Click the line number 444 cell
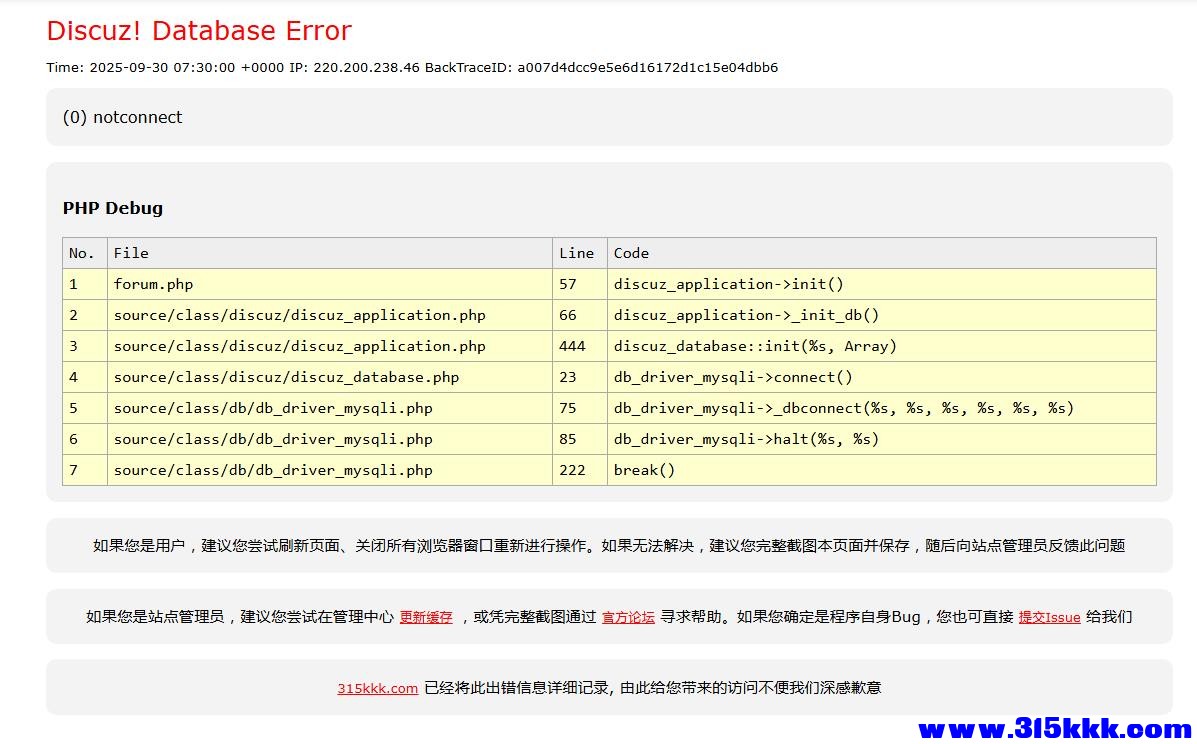This screenshot has width=1197, height=744. (572, 346)
